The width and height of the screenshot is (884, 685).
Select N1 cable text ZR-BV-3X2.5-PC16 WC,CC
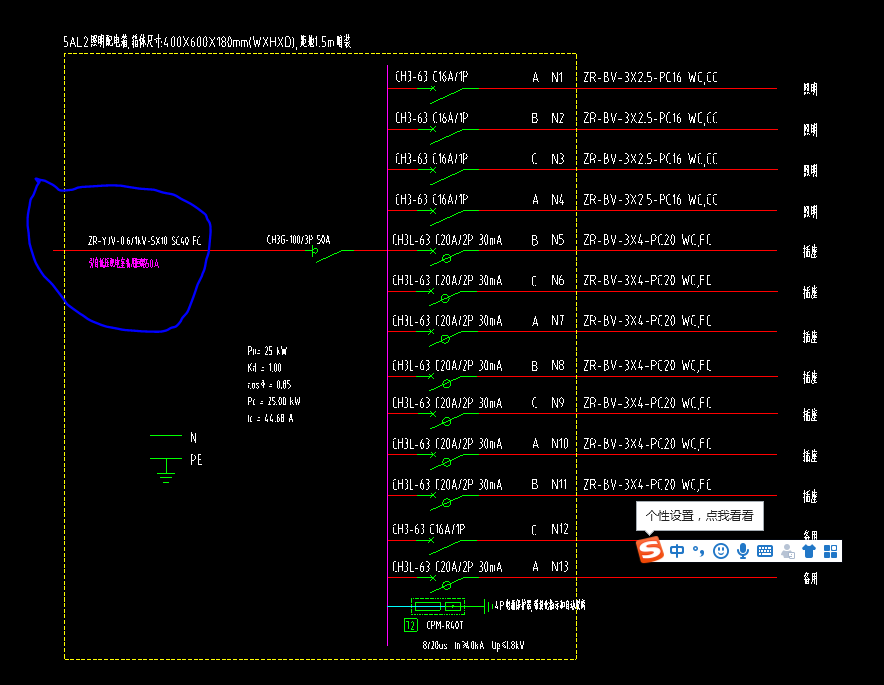coord(650,77)
